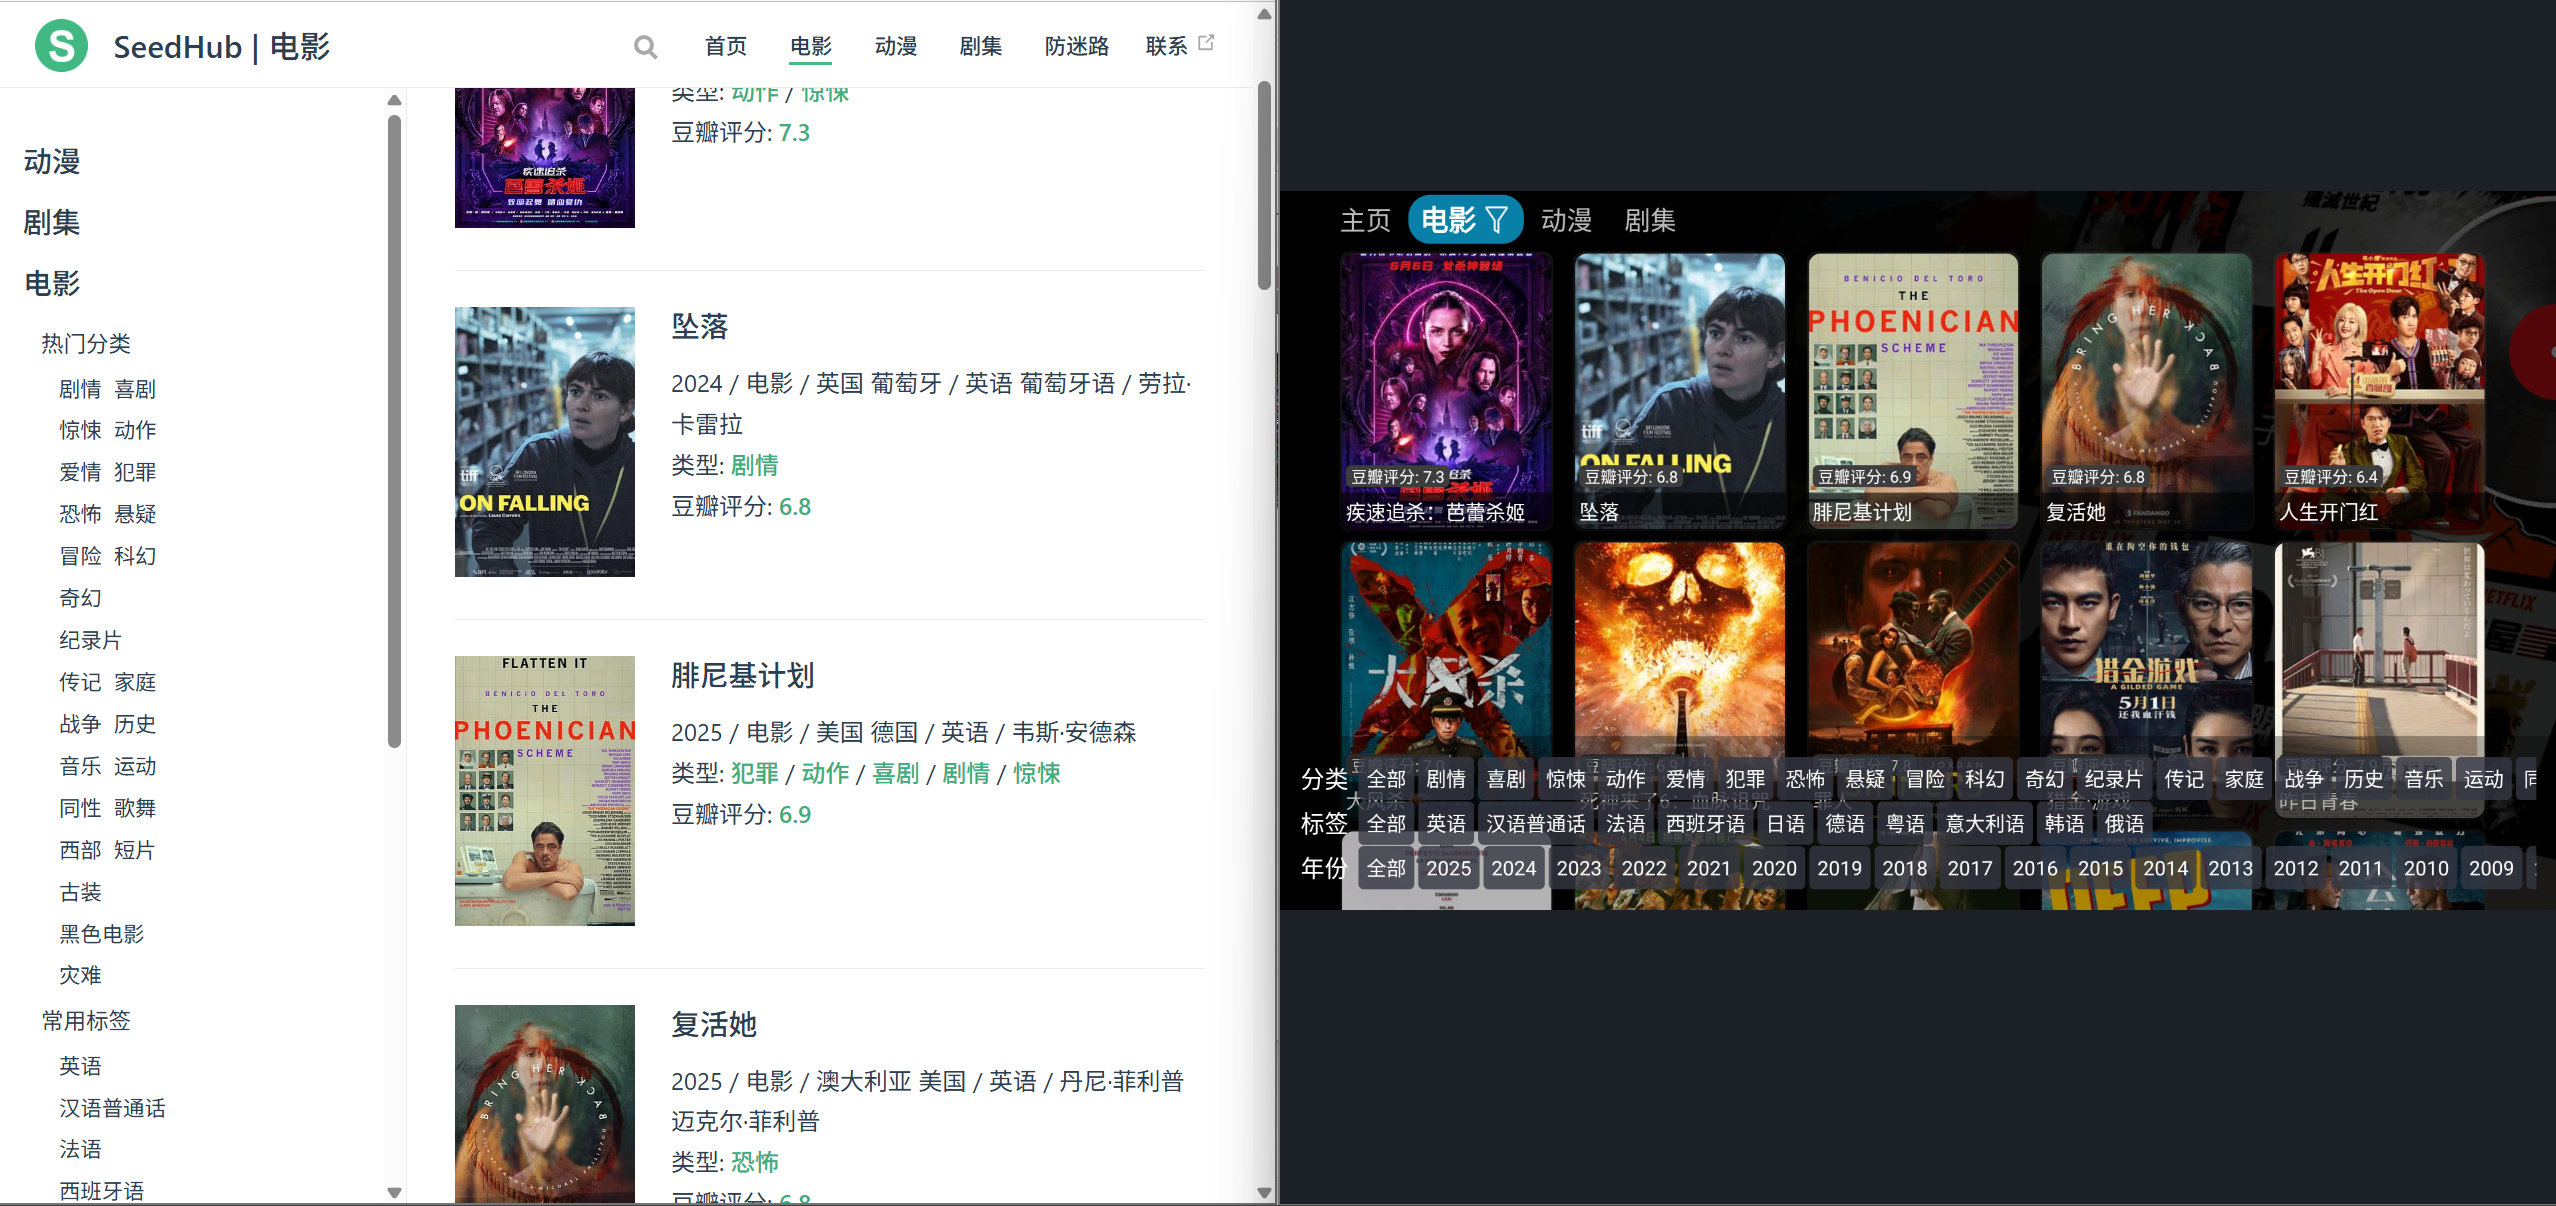Click 纪录片 category link in sidebar
2556x1206 pixels.
point(90,640)
